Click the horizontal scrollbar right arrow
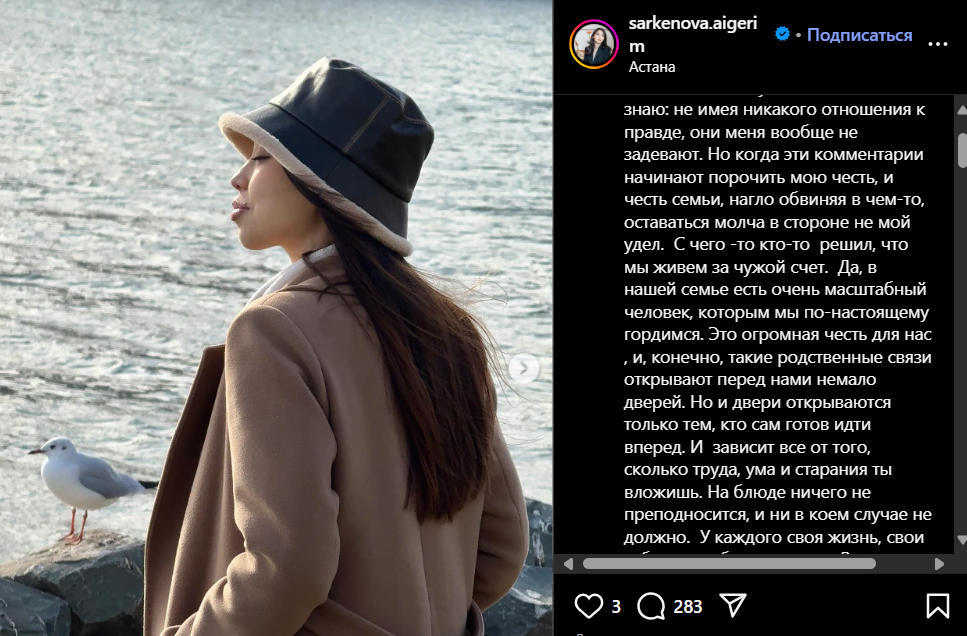The height and width of the screenshot is (636, 967). [x=939, y=563]
